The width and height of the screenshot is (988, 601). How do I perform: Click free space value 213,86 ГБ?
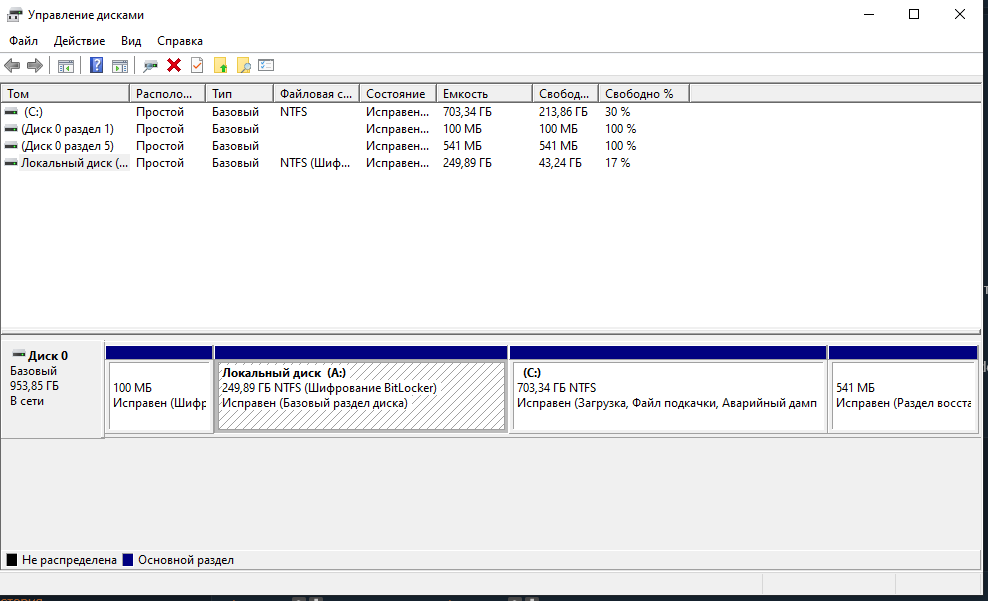click(563, 112)
